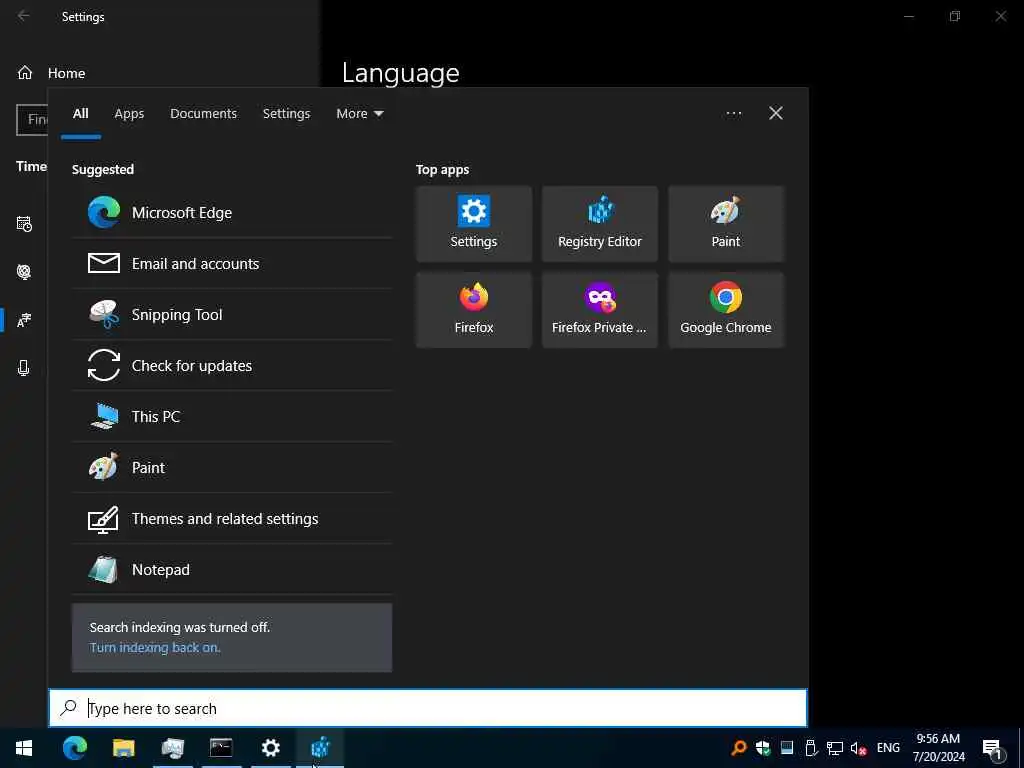1024x768 pixels.
Task: Open the notification center icon
Action: click(993, 748)
